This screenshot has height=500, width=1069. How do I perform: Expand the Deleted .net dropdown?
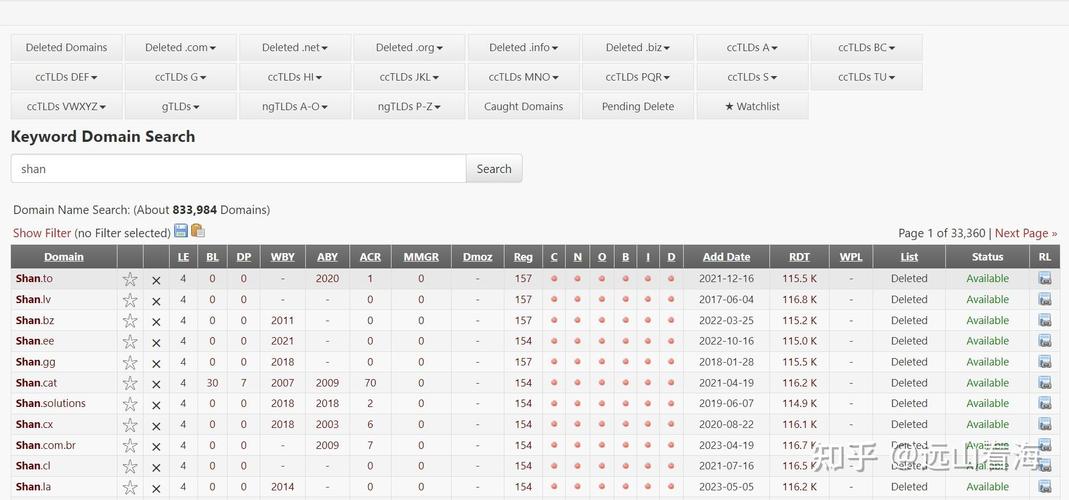pyautogui.click(x=295, y=48)
